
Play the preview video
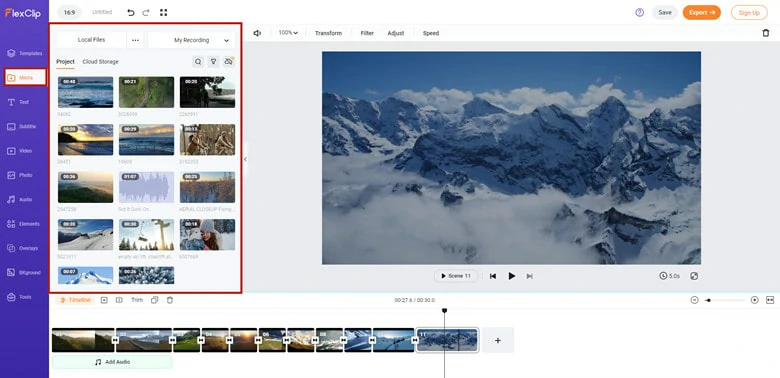tap(511, 276)
